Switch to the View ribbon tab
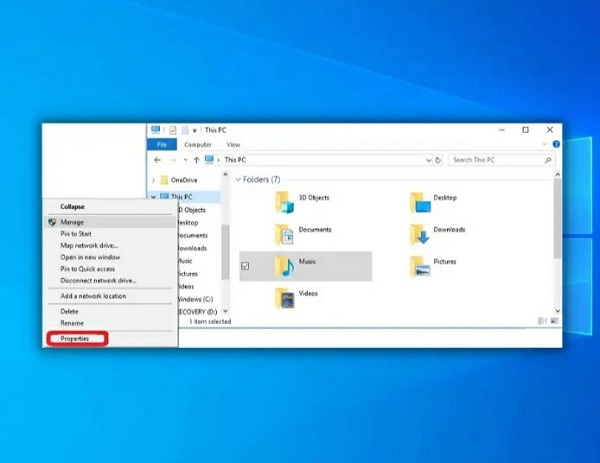Image resolution: width=600 pixels, height=463 pixels. click(233, 145)
